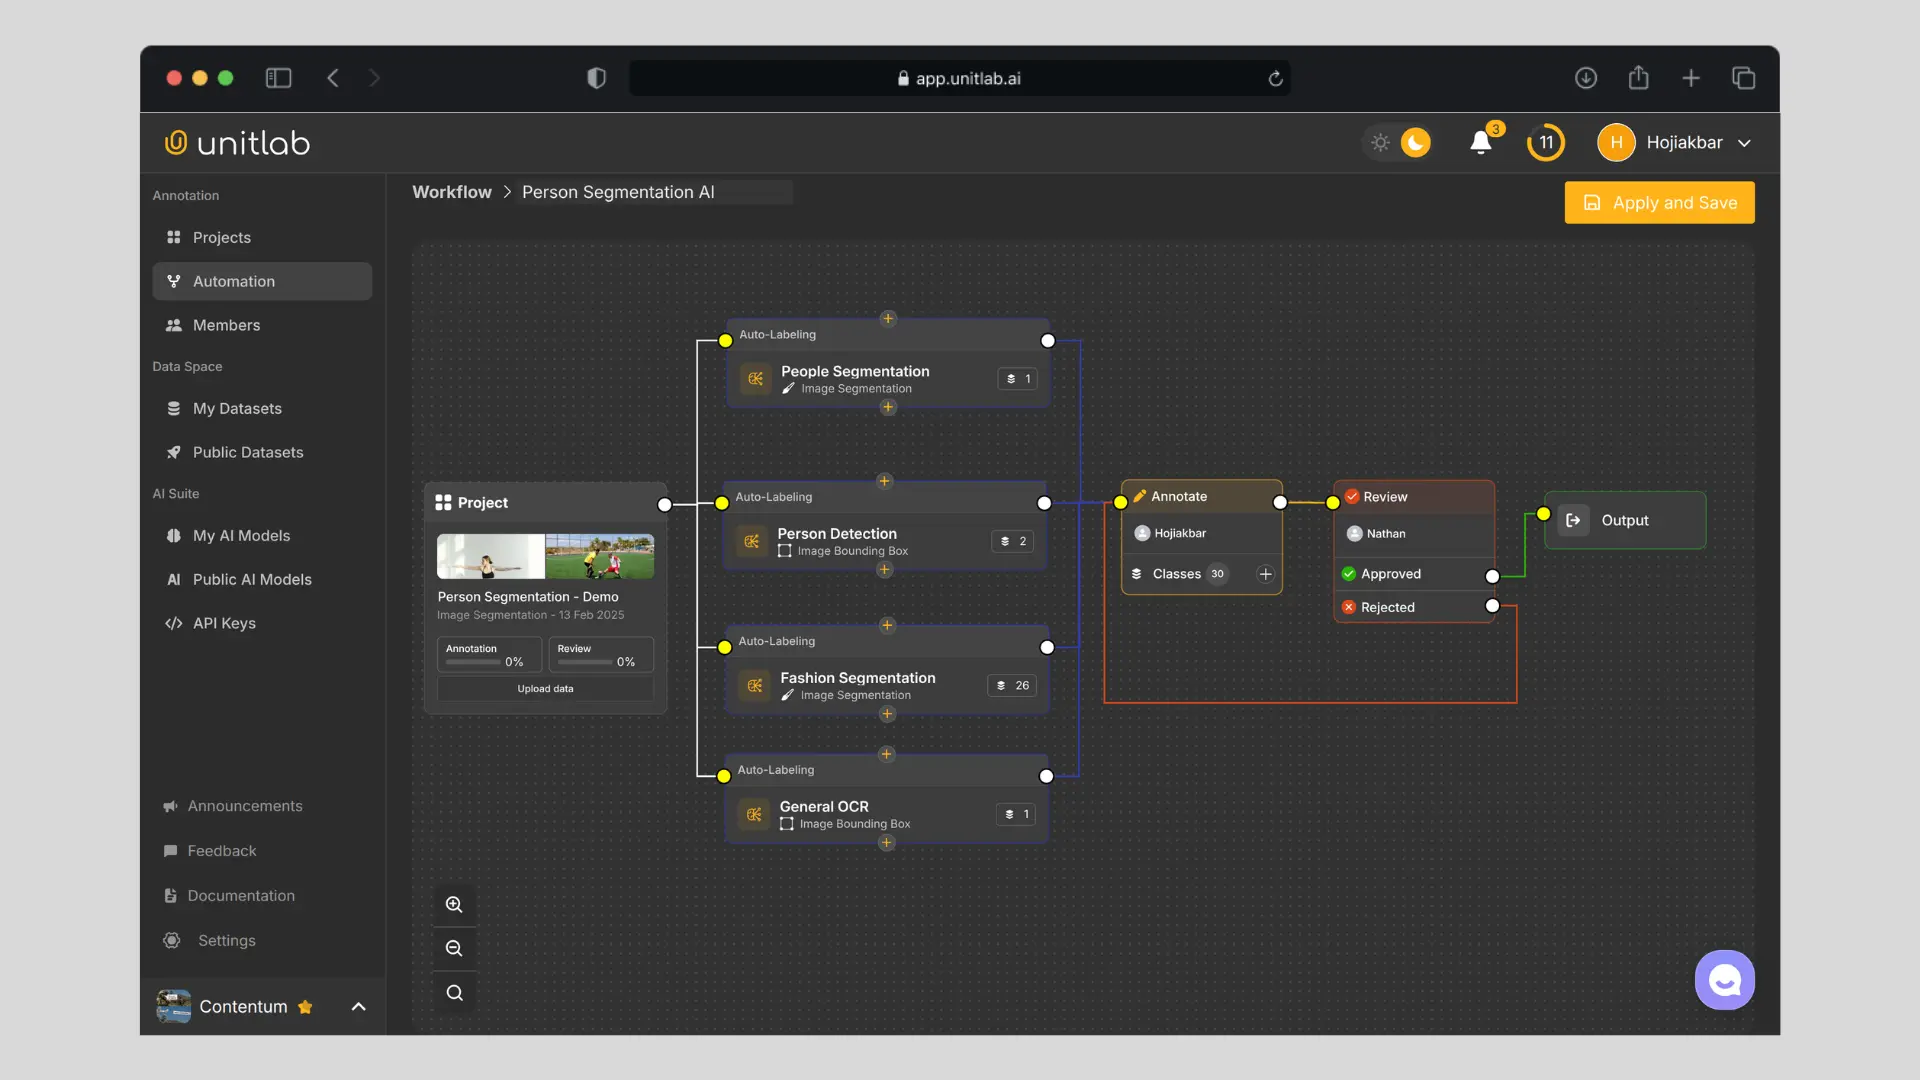The image size is (1920, 1080).
Task: Expand the Contentum workspace chevron
Action: point(358,1007)
